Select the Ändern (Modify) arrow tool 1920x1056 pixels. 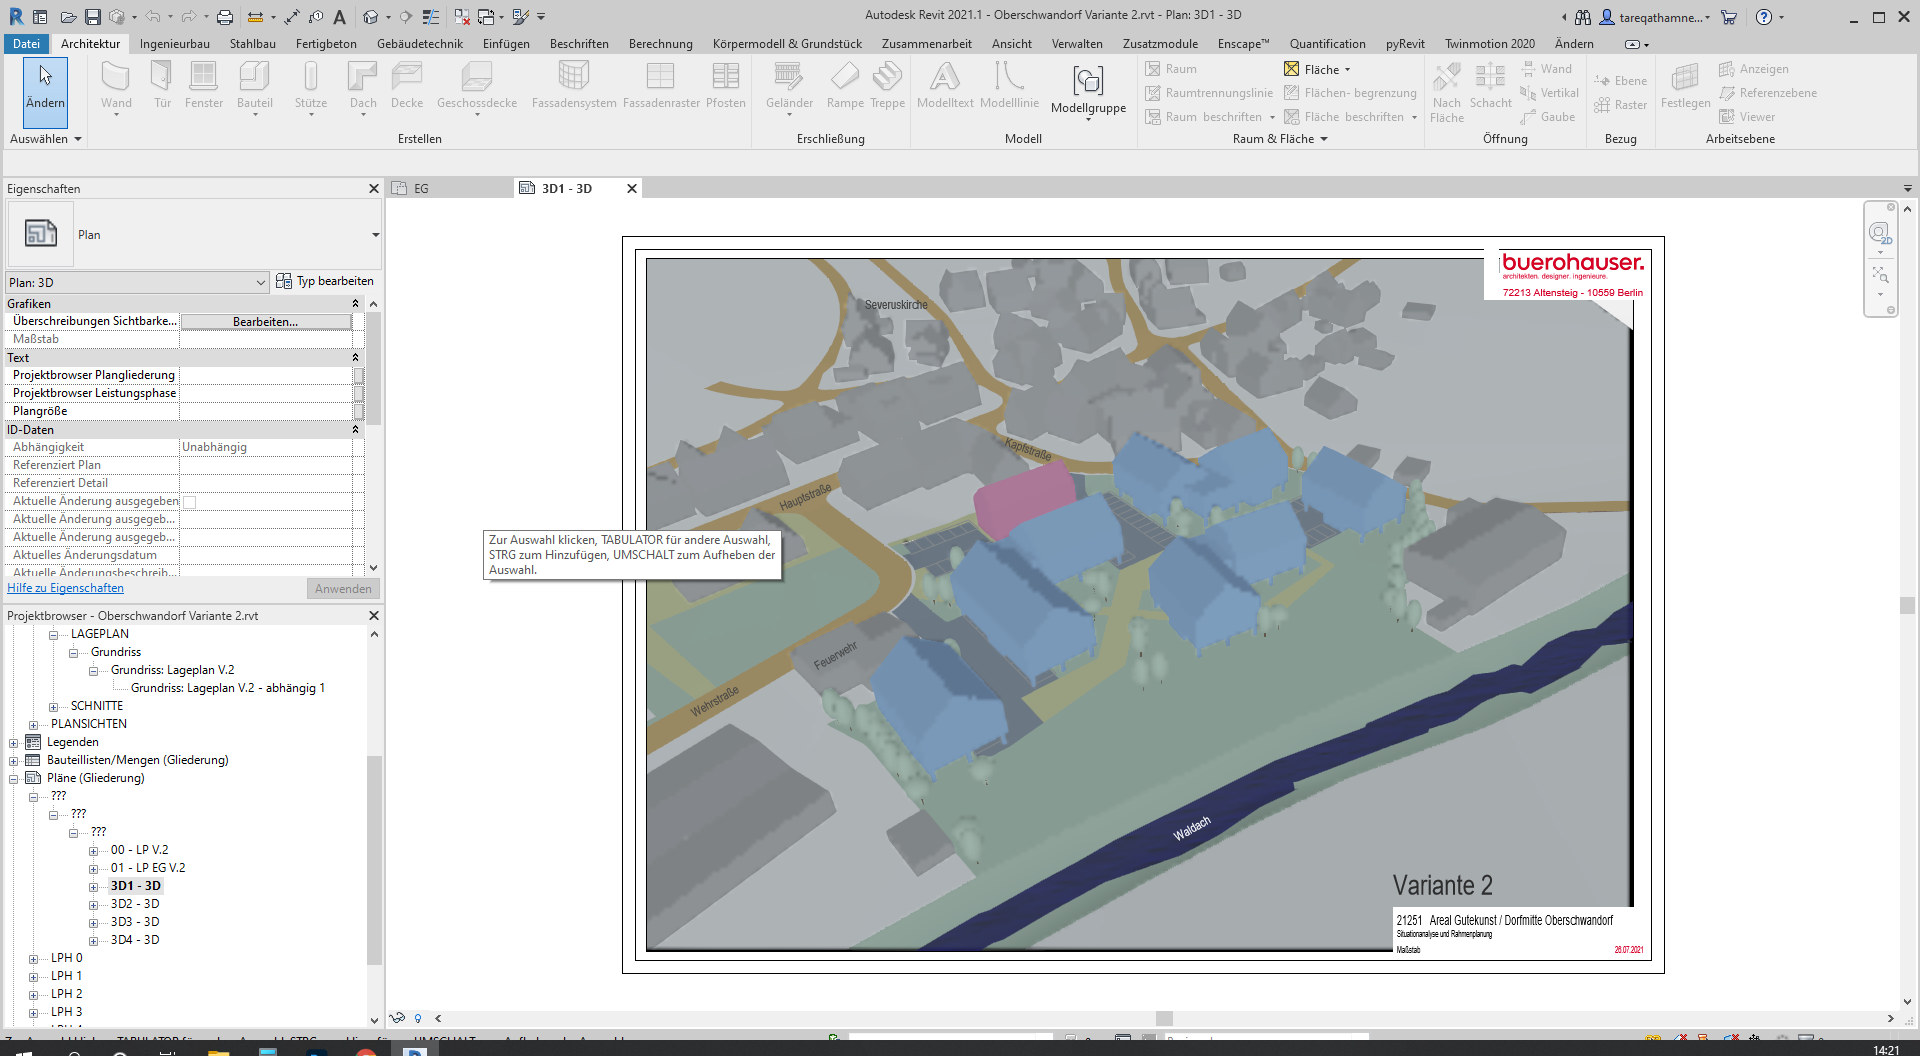45,91
